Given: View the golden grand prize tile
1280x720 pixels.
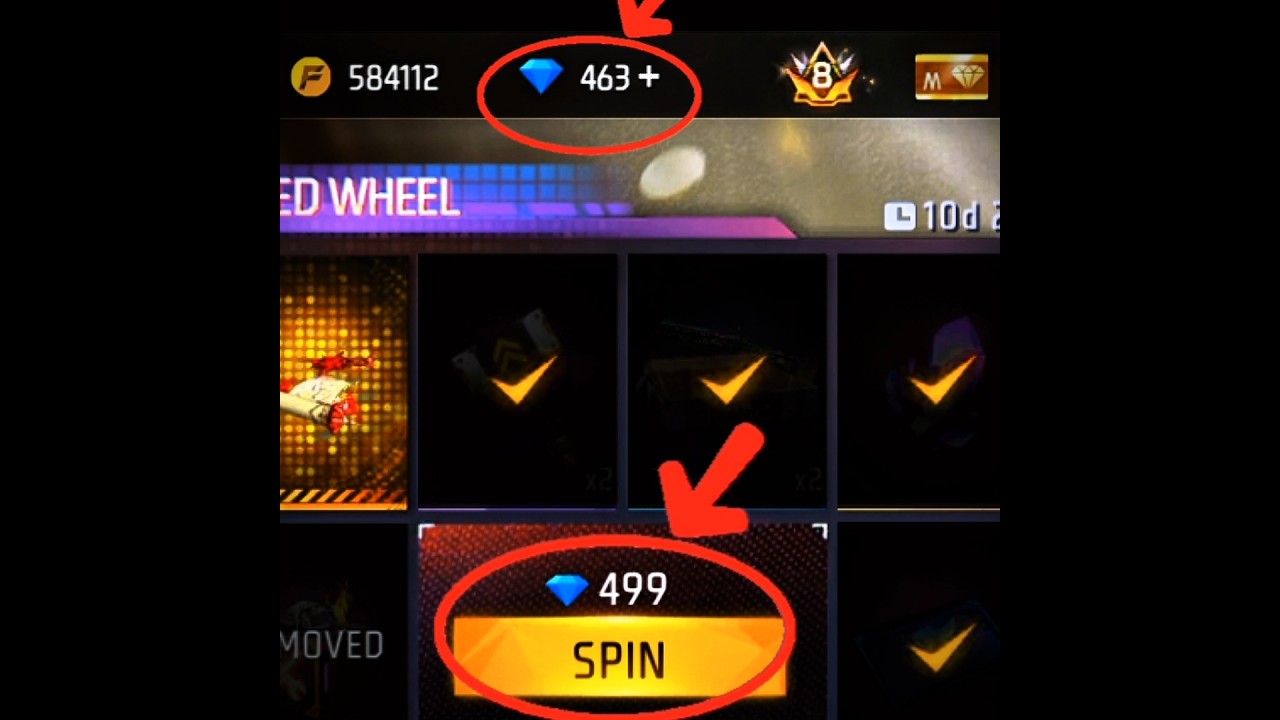Looking at the screenshot, I should point(344,382).
